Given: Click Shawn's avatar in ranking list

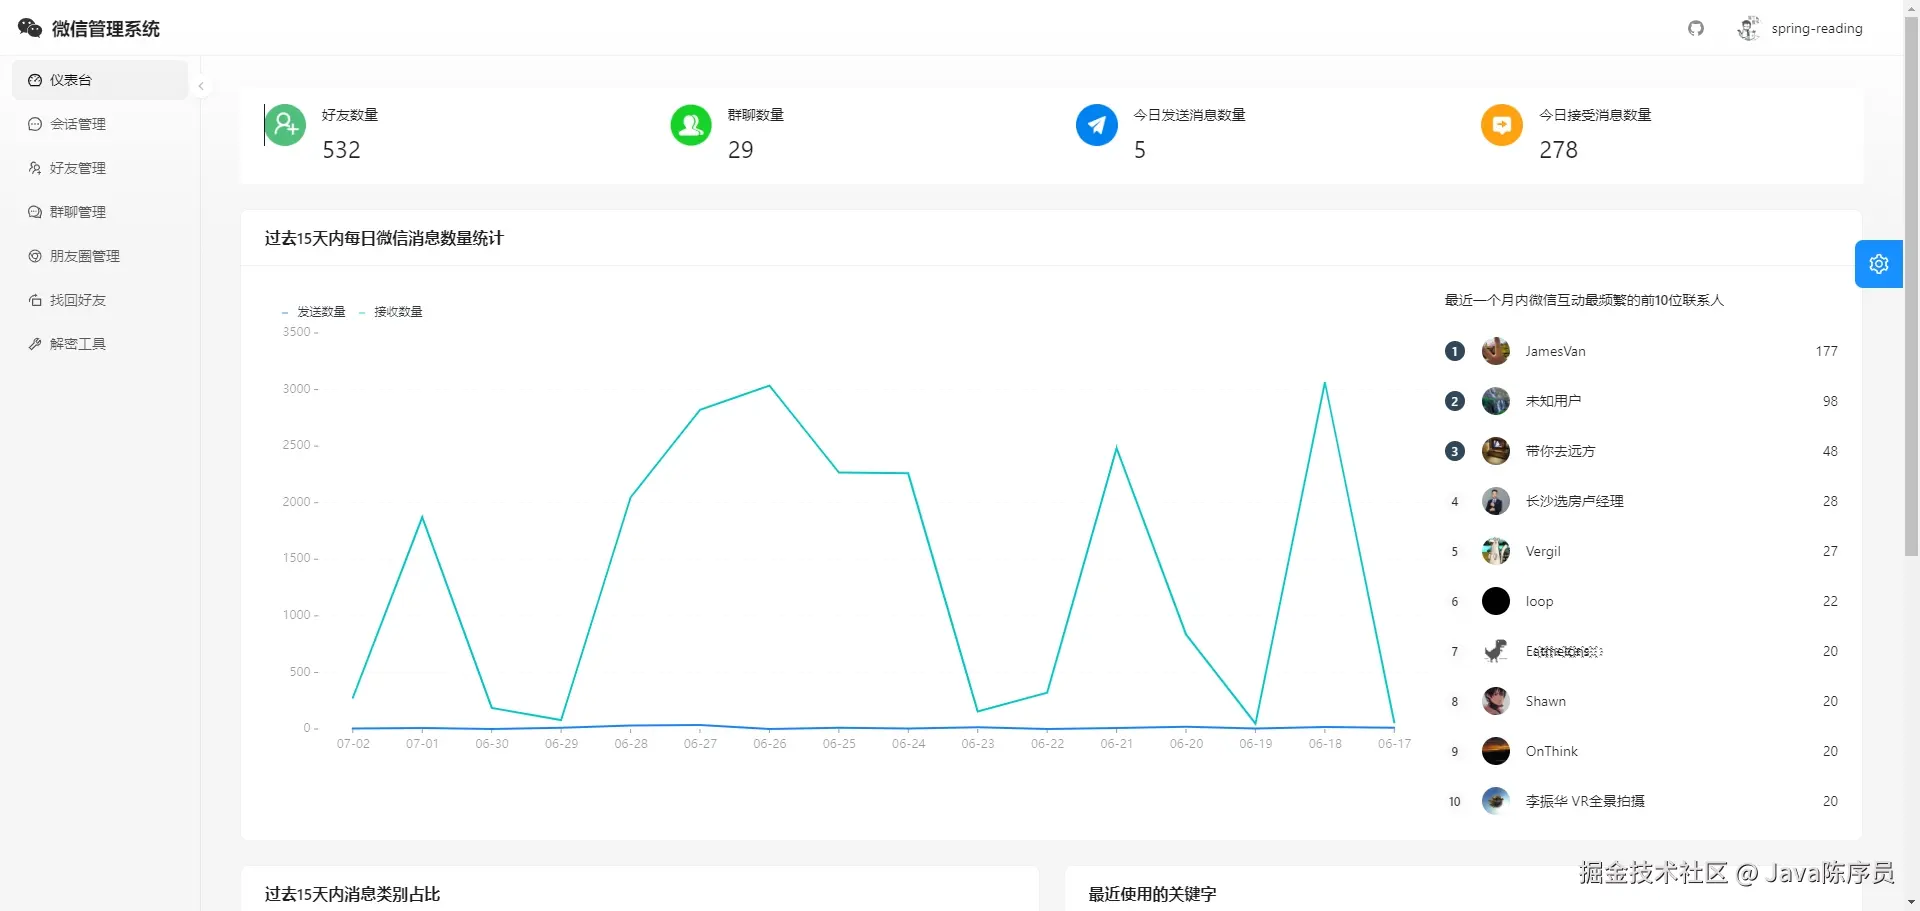Looking at the screenshot, I should click(1496, 701).
